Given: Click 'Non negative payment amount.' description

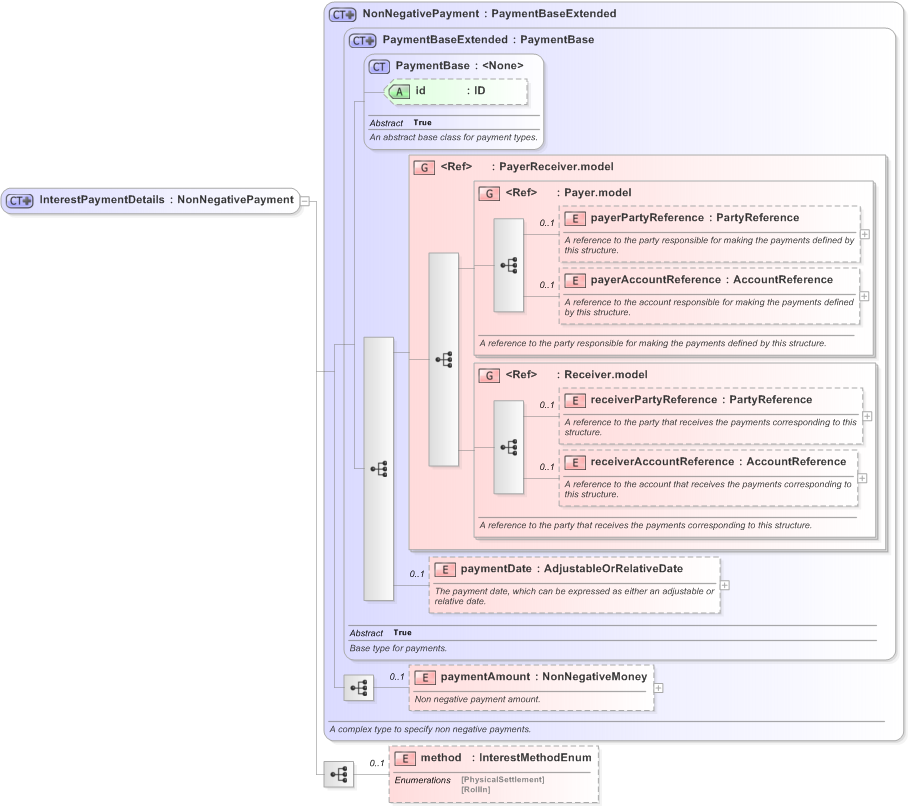Looking at the screenshot, I should 477,699.
